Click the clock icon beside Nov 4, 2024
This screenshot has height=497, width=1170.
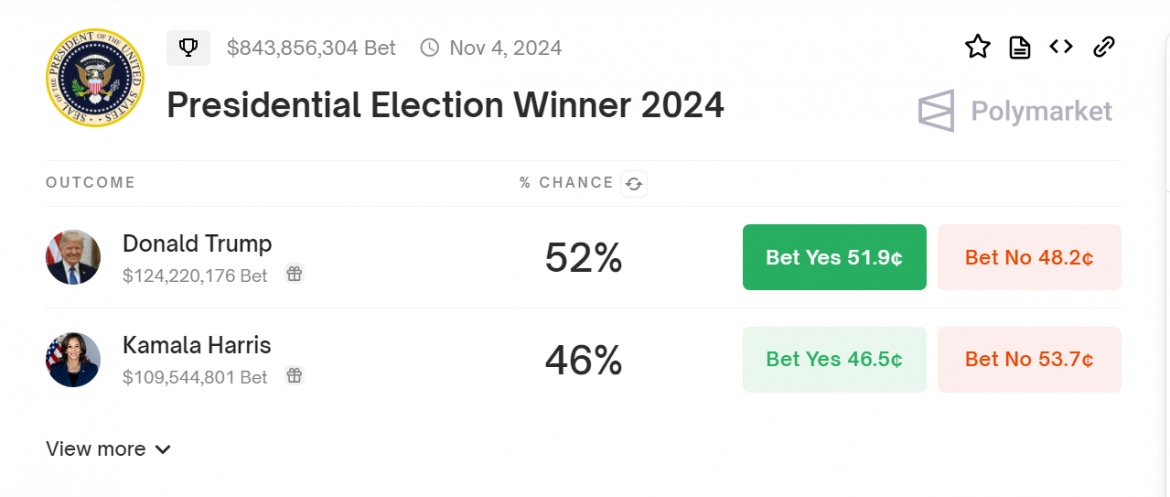[430, 48]
